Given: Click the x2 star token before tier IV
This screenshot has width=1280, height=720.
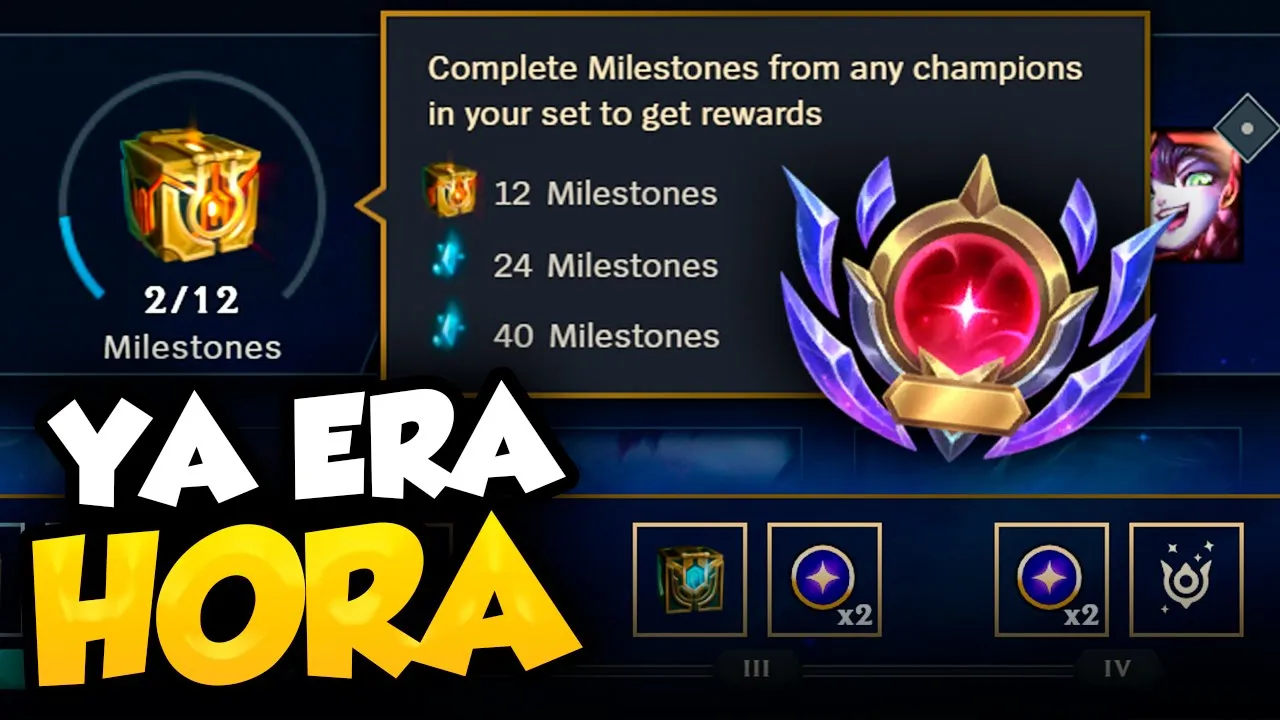Looking at the screenshot, I should coord(1052,580).
